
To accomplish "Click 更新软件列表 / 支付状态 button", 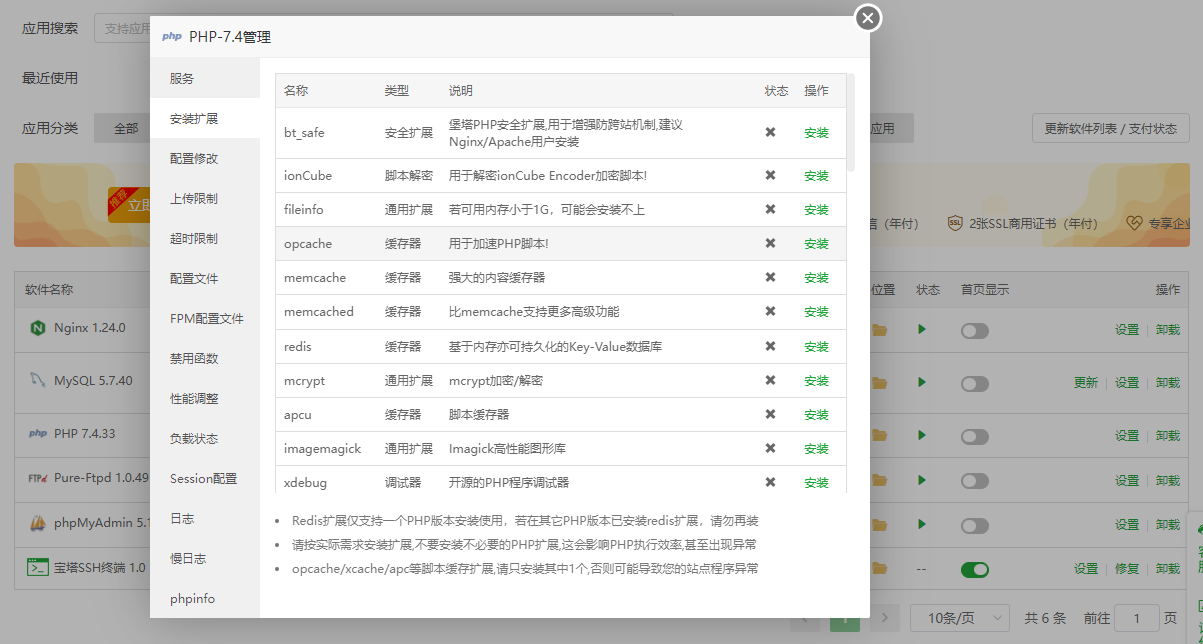I will [1110, 129].
